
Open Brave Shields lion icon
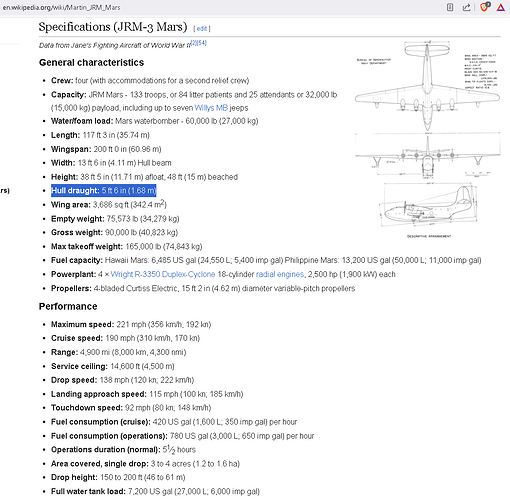click(485, 7)
